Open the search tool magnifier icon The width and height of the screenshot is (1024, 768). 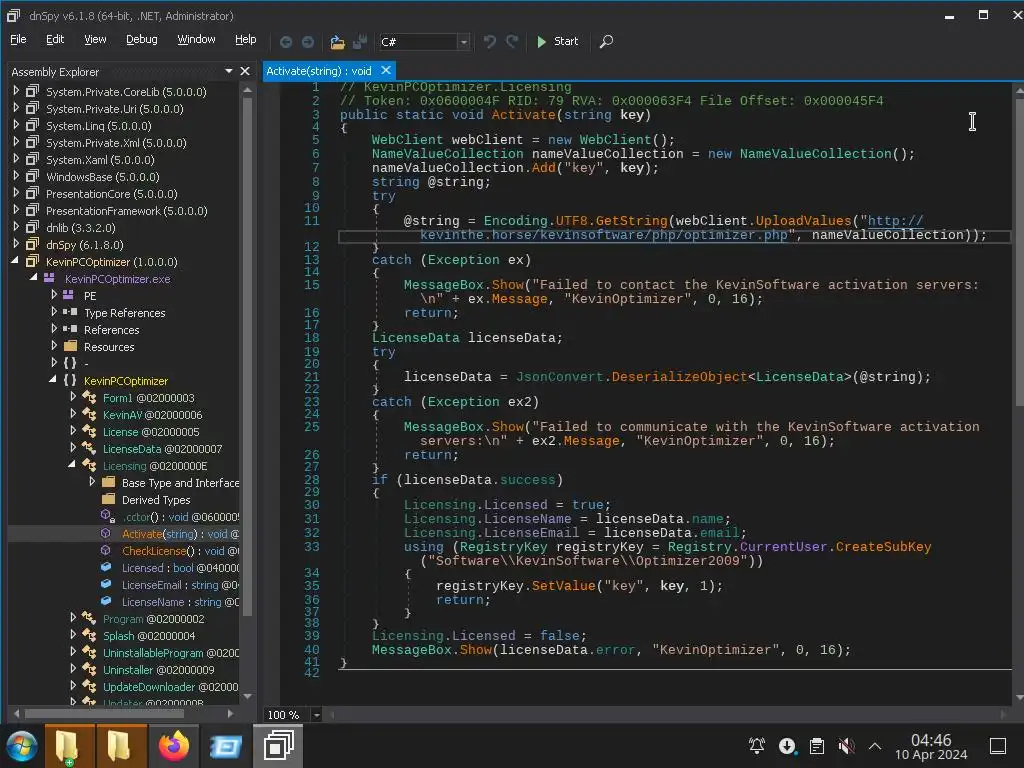606,42
